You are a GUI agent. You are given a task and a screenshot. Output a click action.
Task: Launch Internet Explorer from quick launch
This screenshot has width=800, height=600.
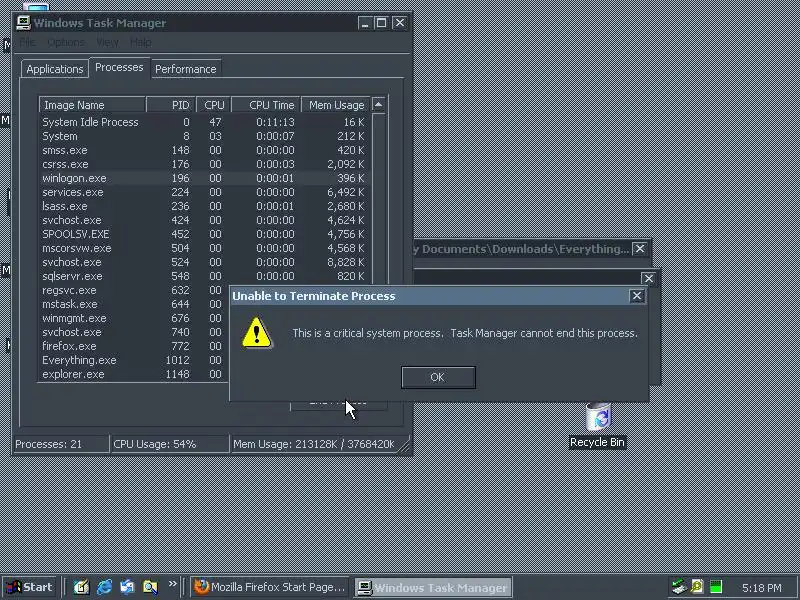click(104, 587)
